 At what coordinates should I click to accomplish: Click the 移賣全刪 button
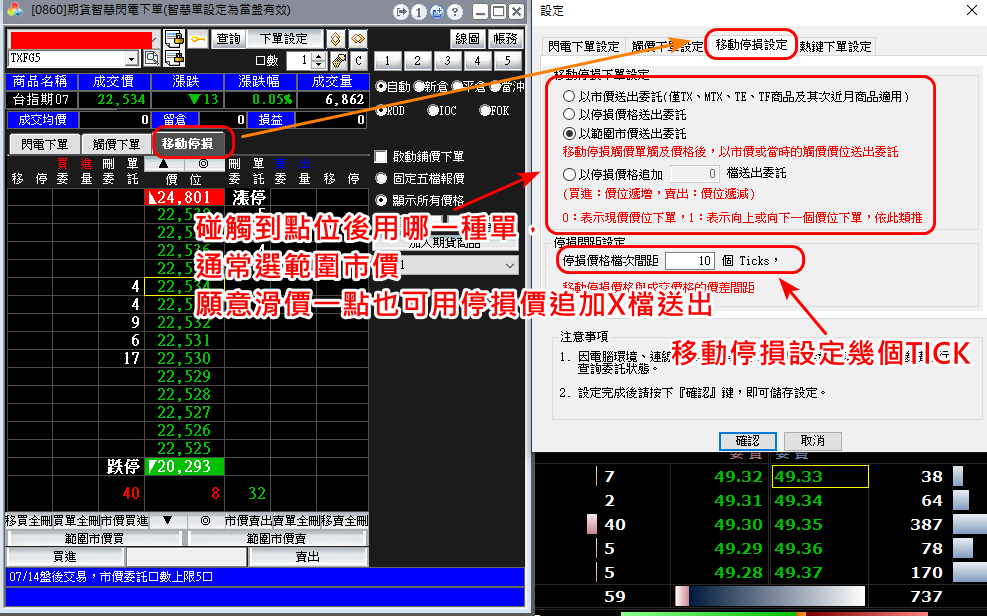click(345, 520)
